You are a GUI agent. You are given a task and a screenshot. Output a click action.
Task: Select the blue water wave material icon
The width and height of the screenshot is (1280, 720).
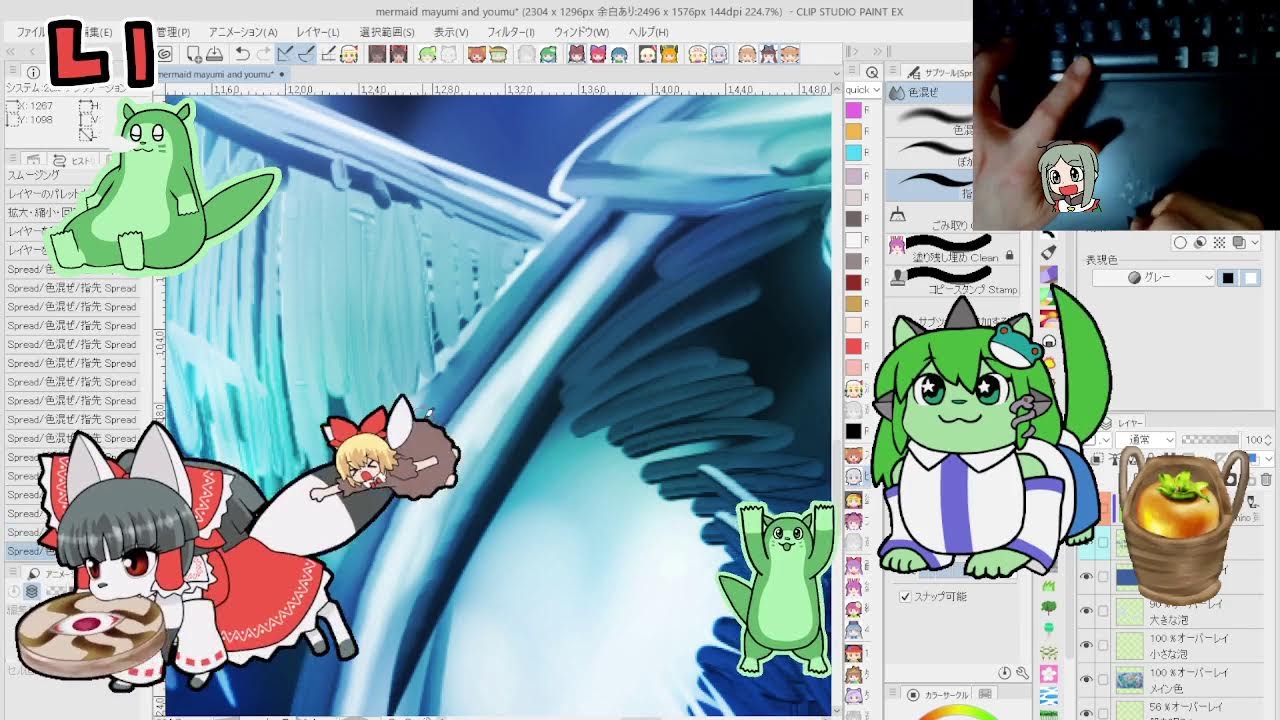[1048, 697]
